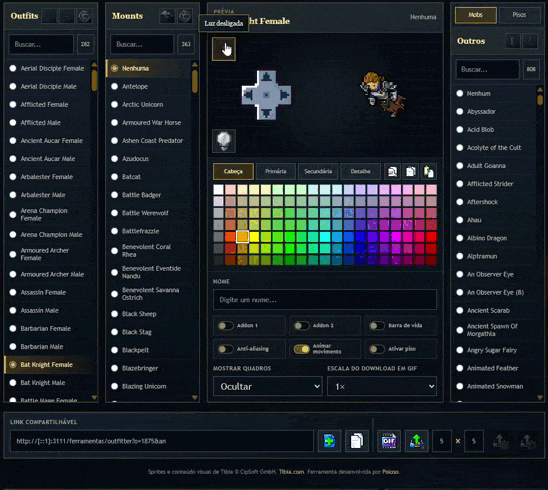Click the down arrow of the Mounts list
Image resolution: width=548 pixels, height=490 pixels.
[x=195, y=397]
